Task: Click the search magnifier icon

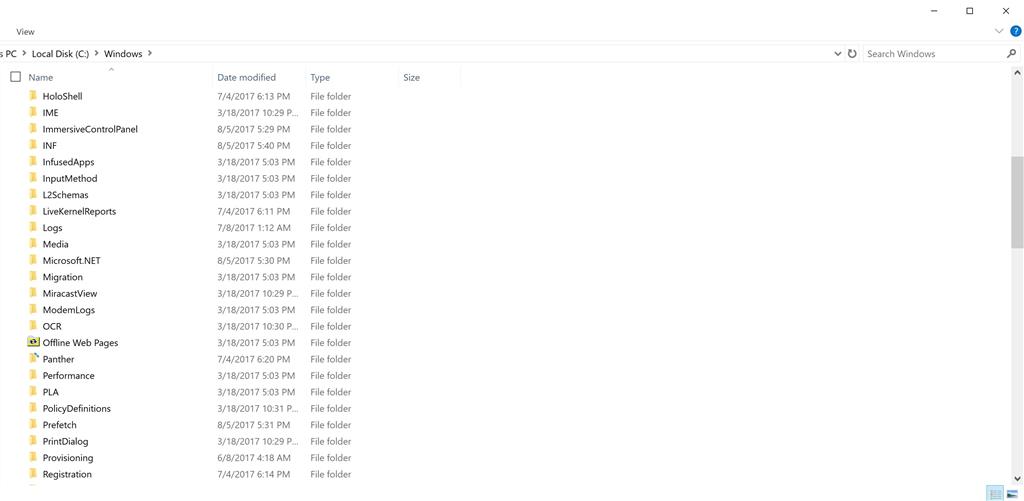Action: tap(1012, 54)
